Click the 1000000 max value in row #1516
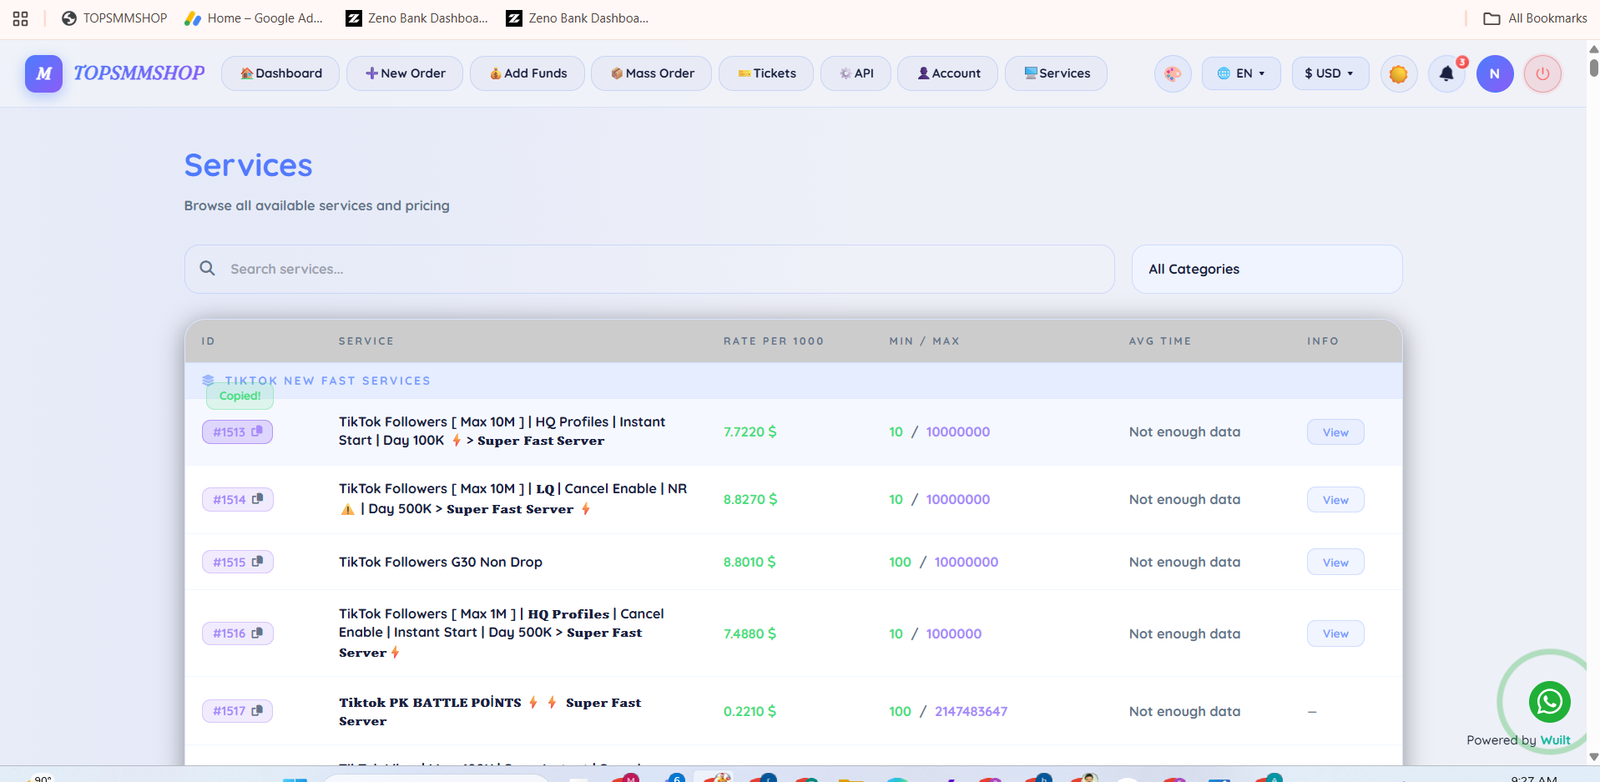Screen dimensions: 1600x782 point(954,633)
